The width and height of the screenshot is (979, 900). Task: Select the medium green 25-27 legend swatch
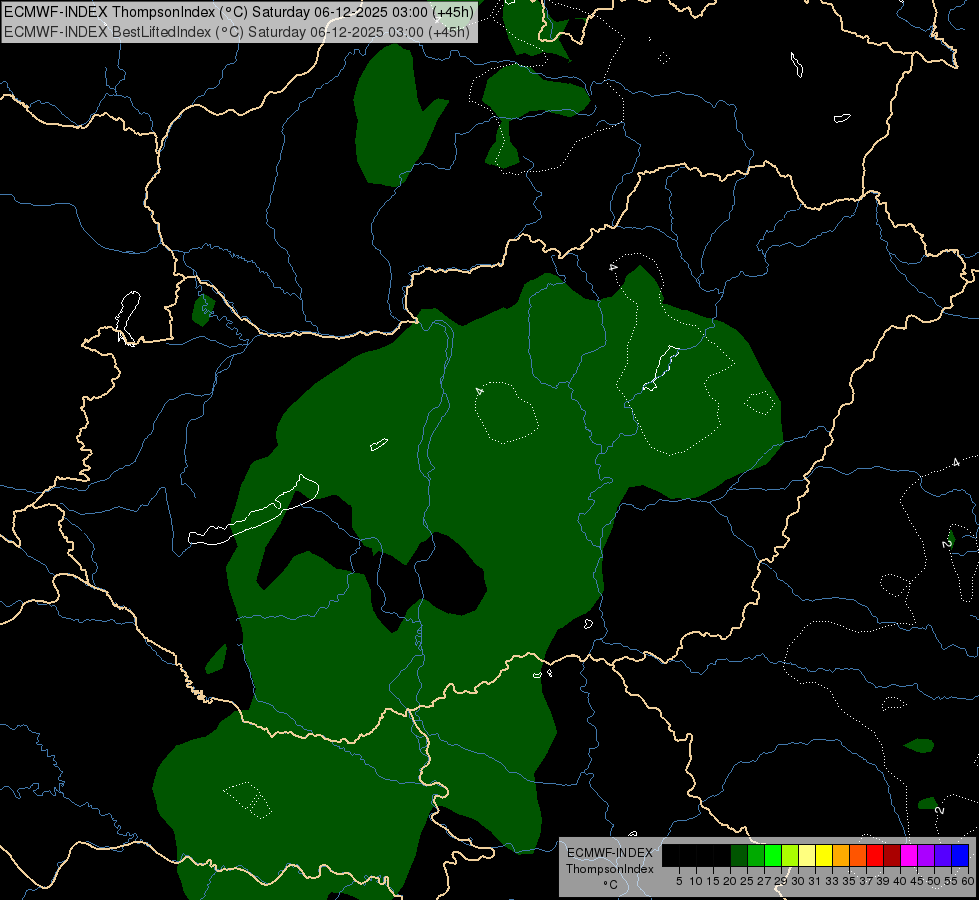pos(756,855)
